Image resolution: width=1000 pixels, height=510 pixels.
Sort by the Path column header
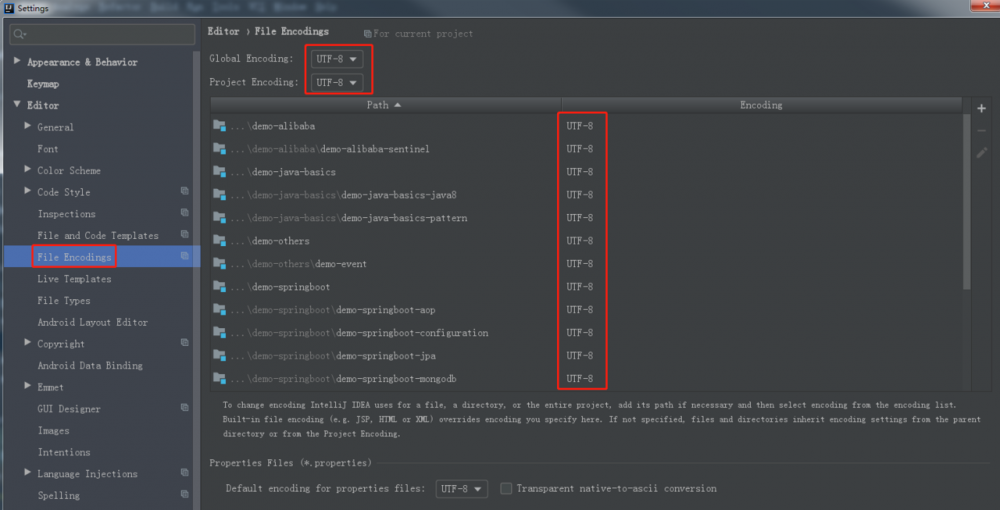click(386, 105)
